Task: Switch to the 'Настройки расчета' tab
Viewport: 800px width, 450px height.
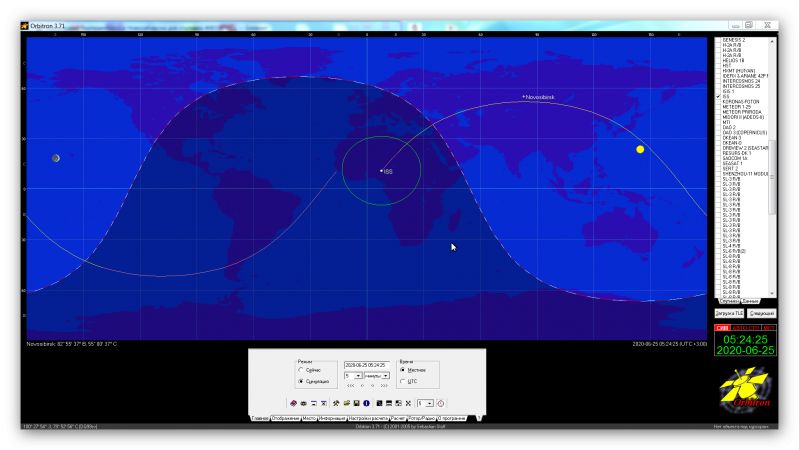Action: 368,418
